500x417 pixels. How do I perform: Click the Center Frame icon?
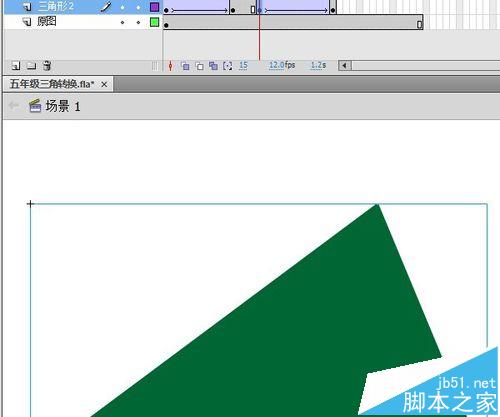170,66
